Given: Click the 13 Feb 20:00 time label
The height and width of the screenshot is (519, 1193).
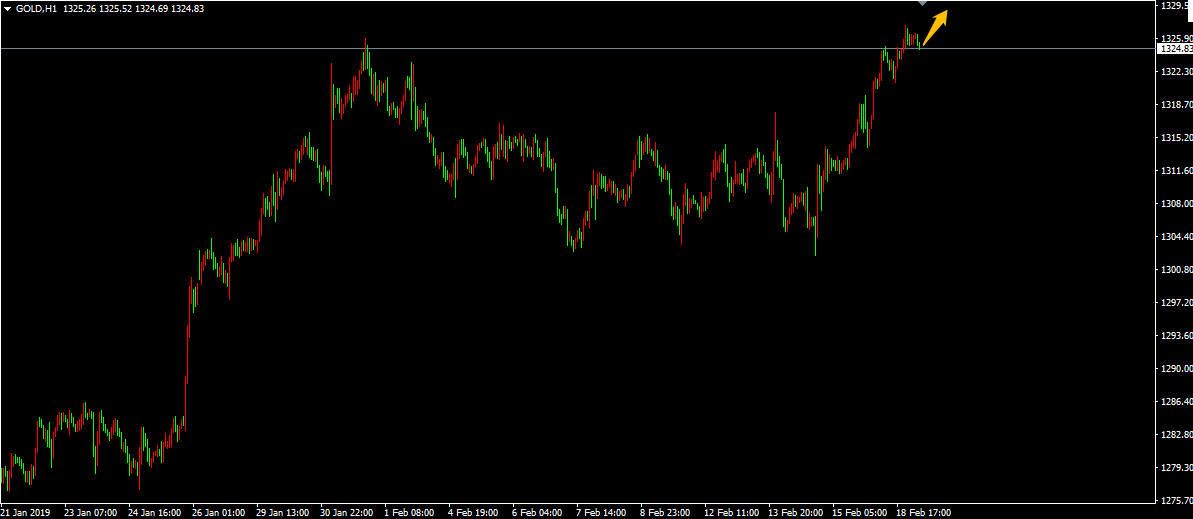Looking at the screenshot, I should coord(795,513).
